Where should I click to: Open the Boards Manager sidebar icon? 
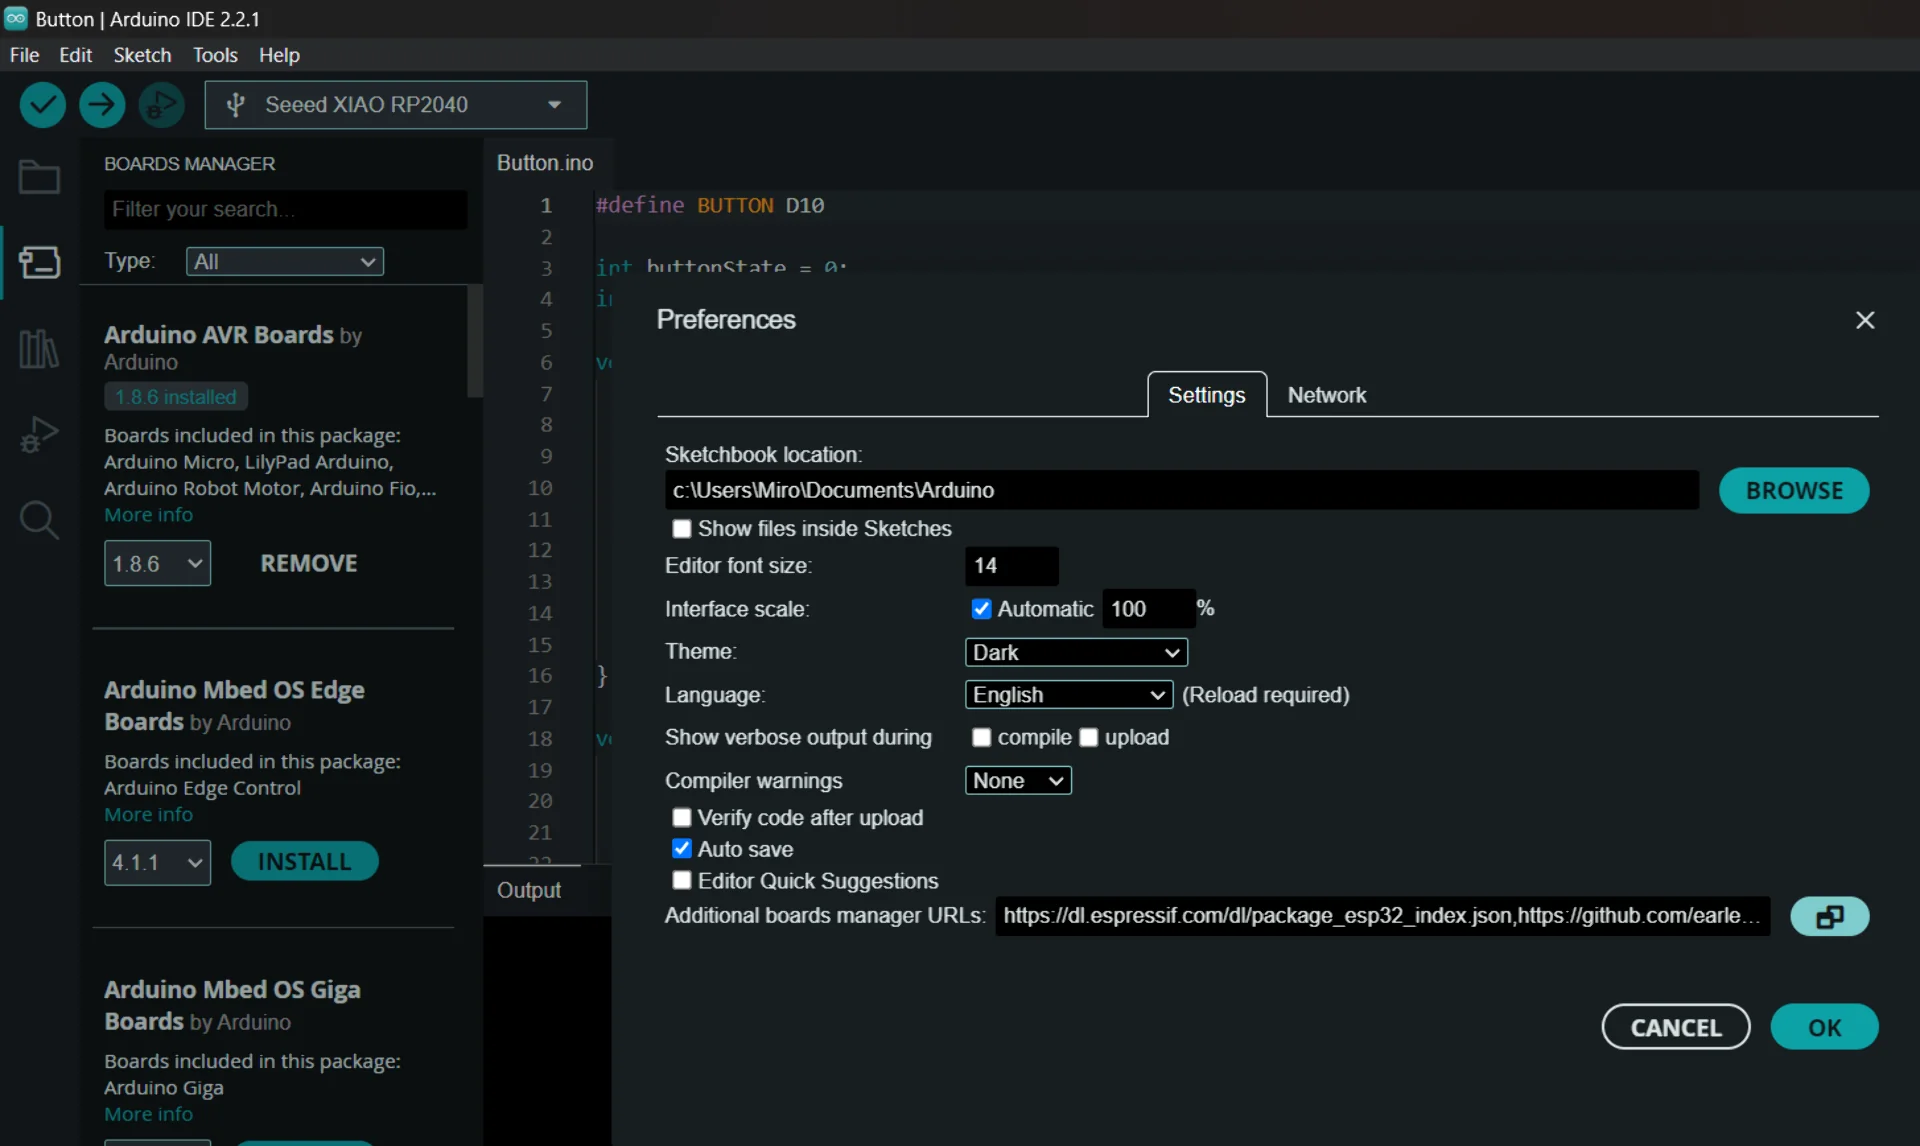pyautogui.click(x=39, y=263)
